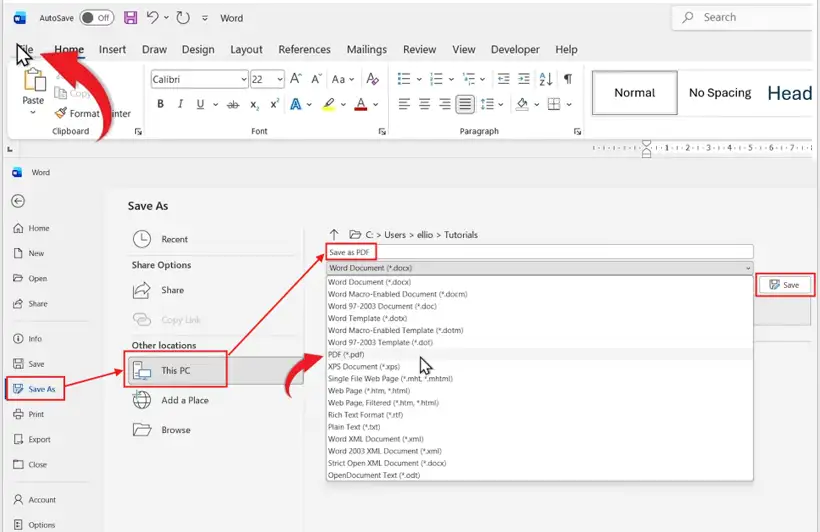Click the Justify alignment icon

[465, 104]
